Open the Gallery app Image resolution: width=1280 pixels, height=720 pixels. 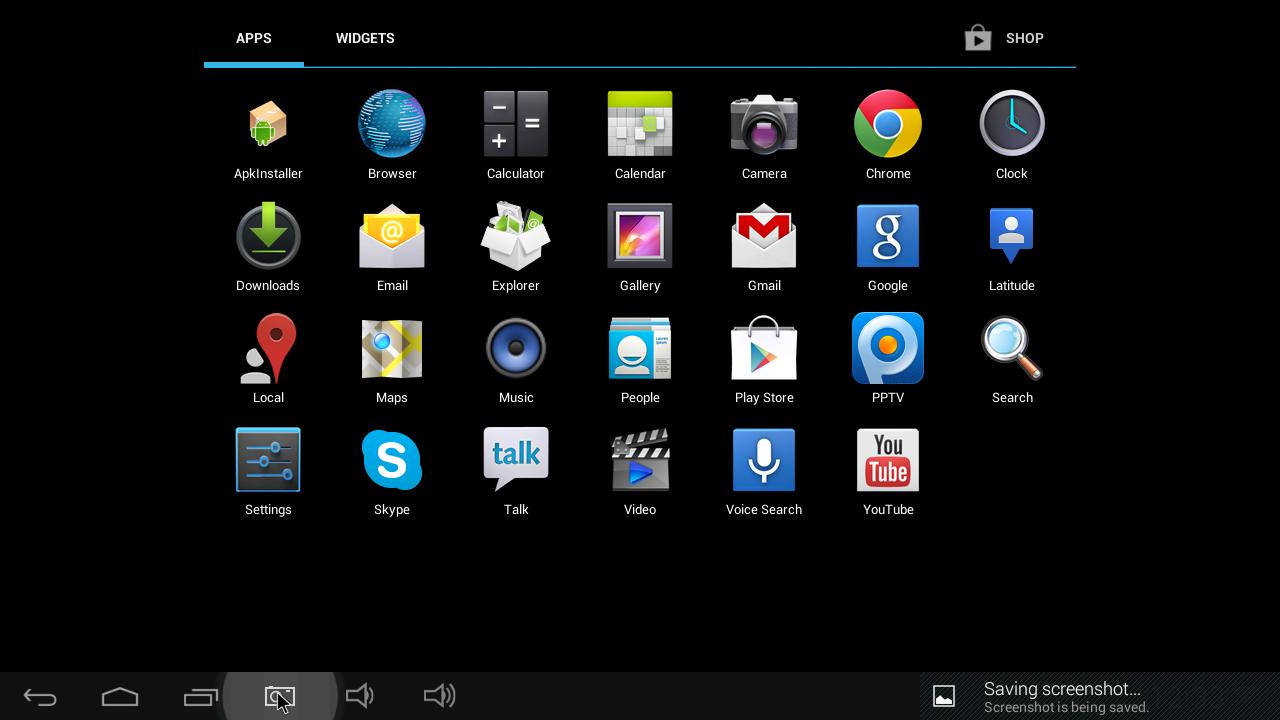(x=640, y=236)
